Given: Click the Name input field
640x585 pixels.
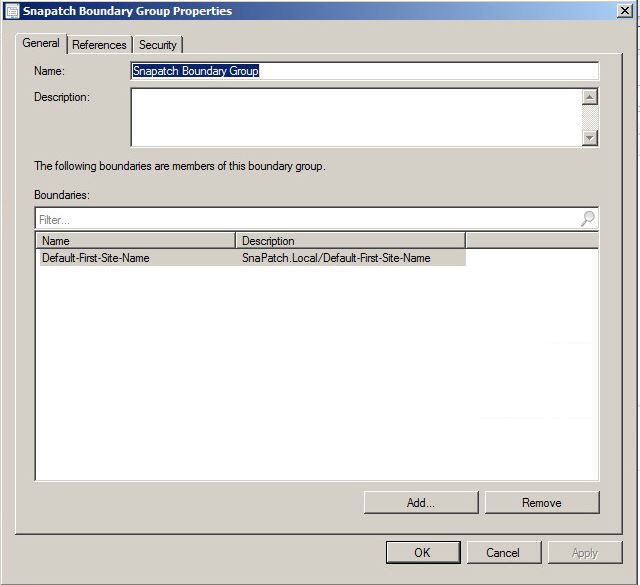Looking at the screenshot, I should 364,71.
